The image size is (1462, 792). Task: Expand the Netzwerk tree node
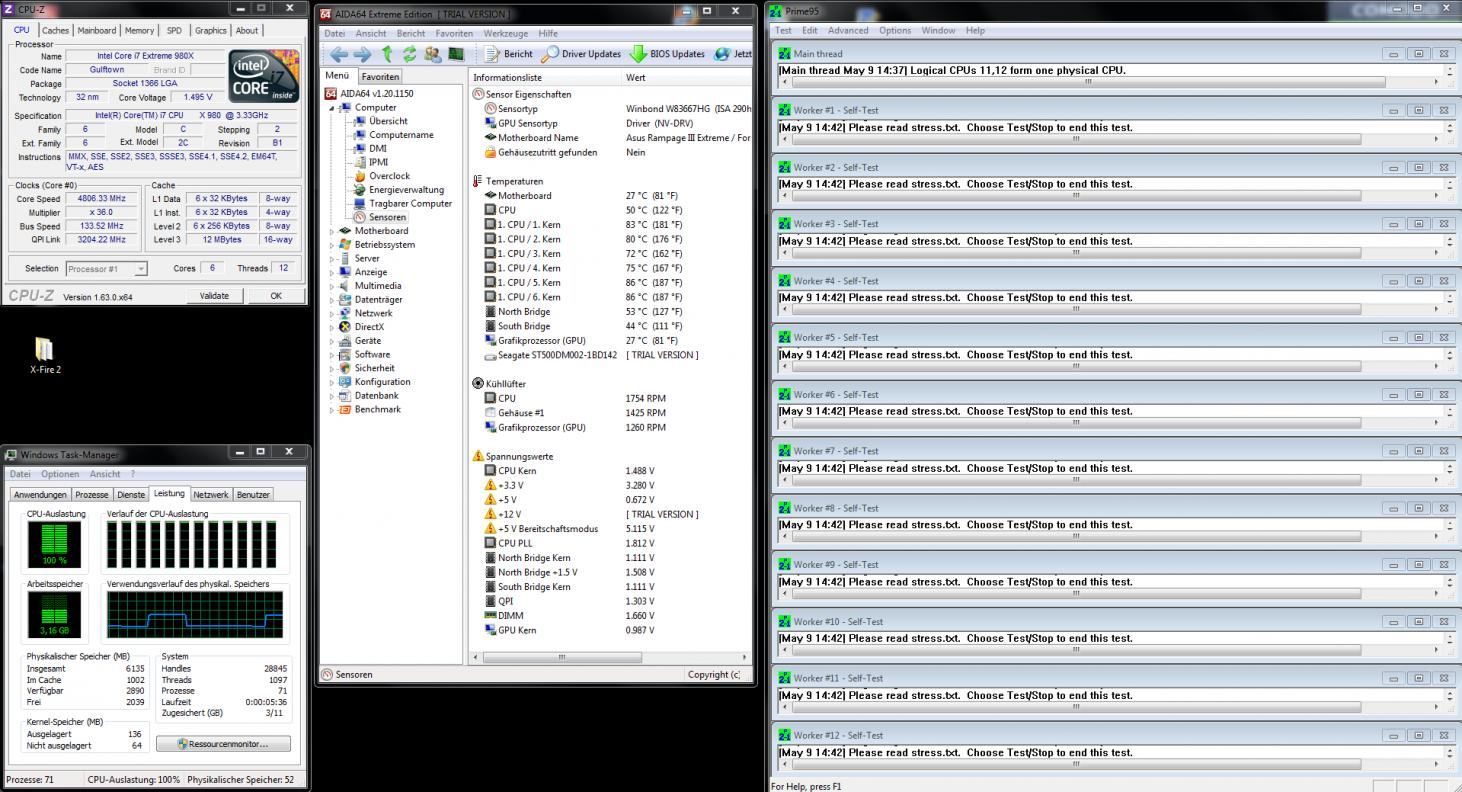(332, 313)
